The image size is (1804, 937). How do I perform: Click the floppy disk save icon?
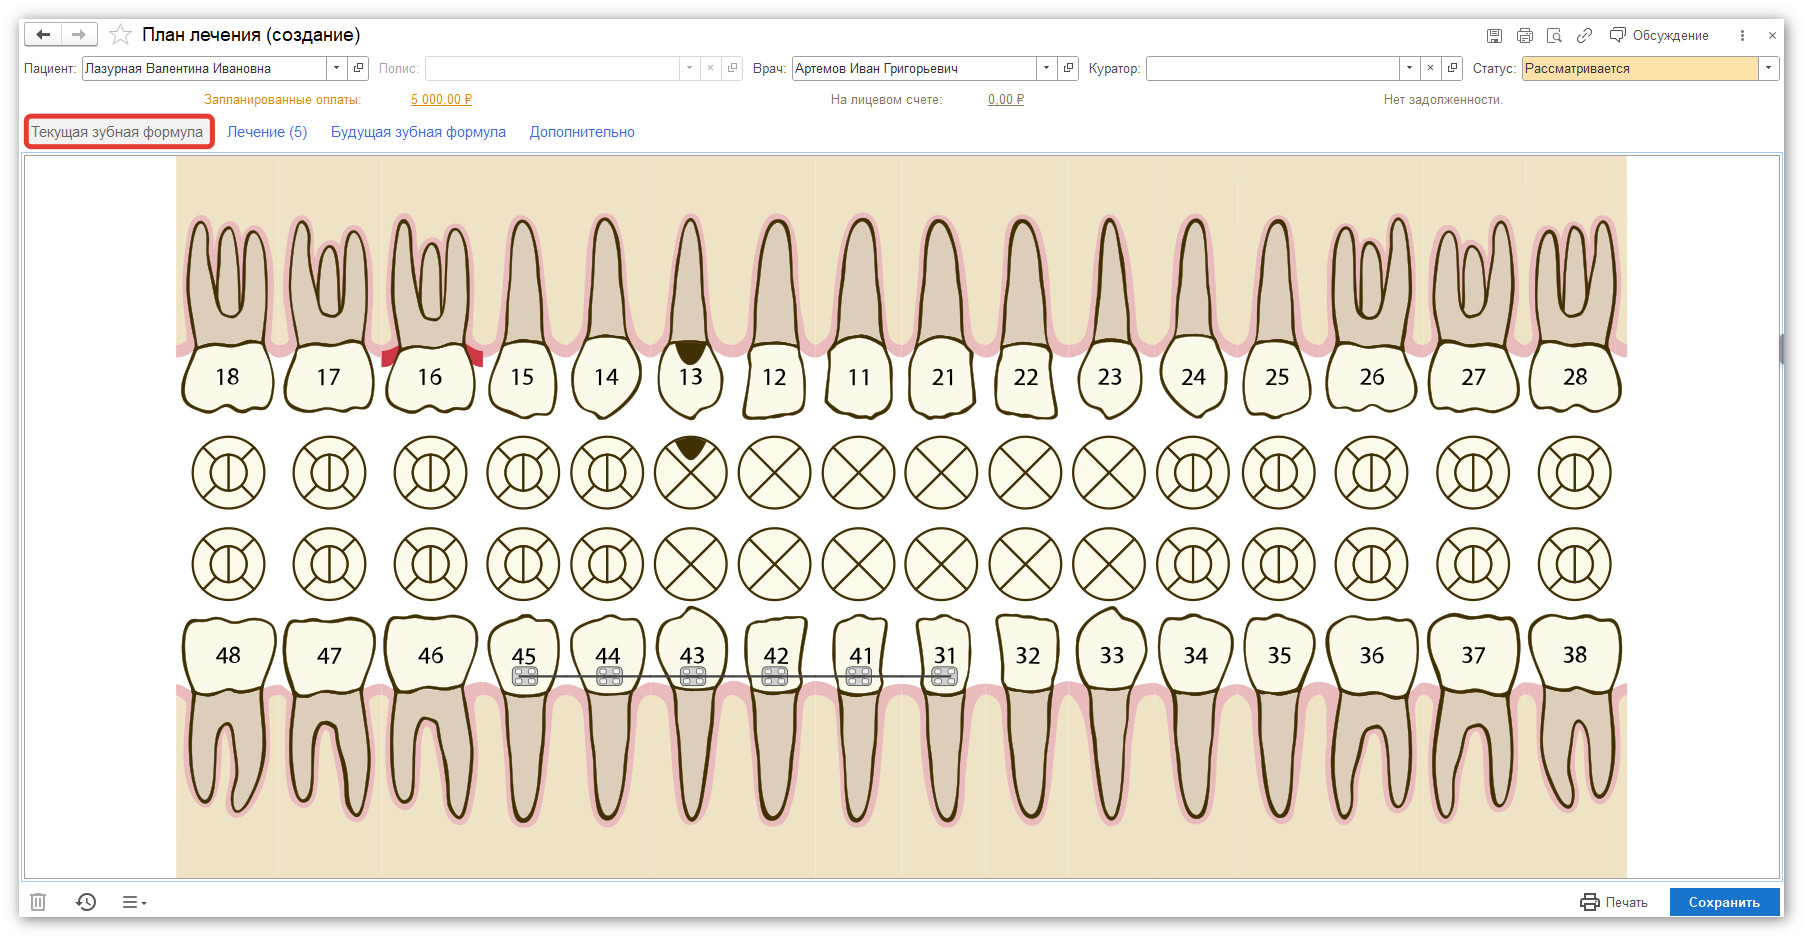(1494, 36)
